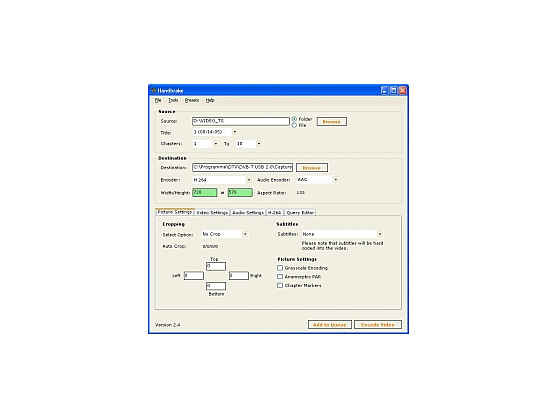Open the Help menu
This screenshot has height=418, width=557.
point(210,101)
